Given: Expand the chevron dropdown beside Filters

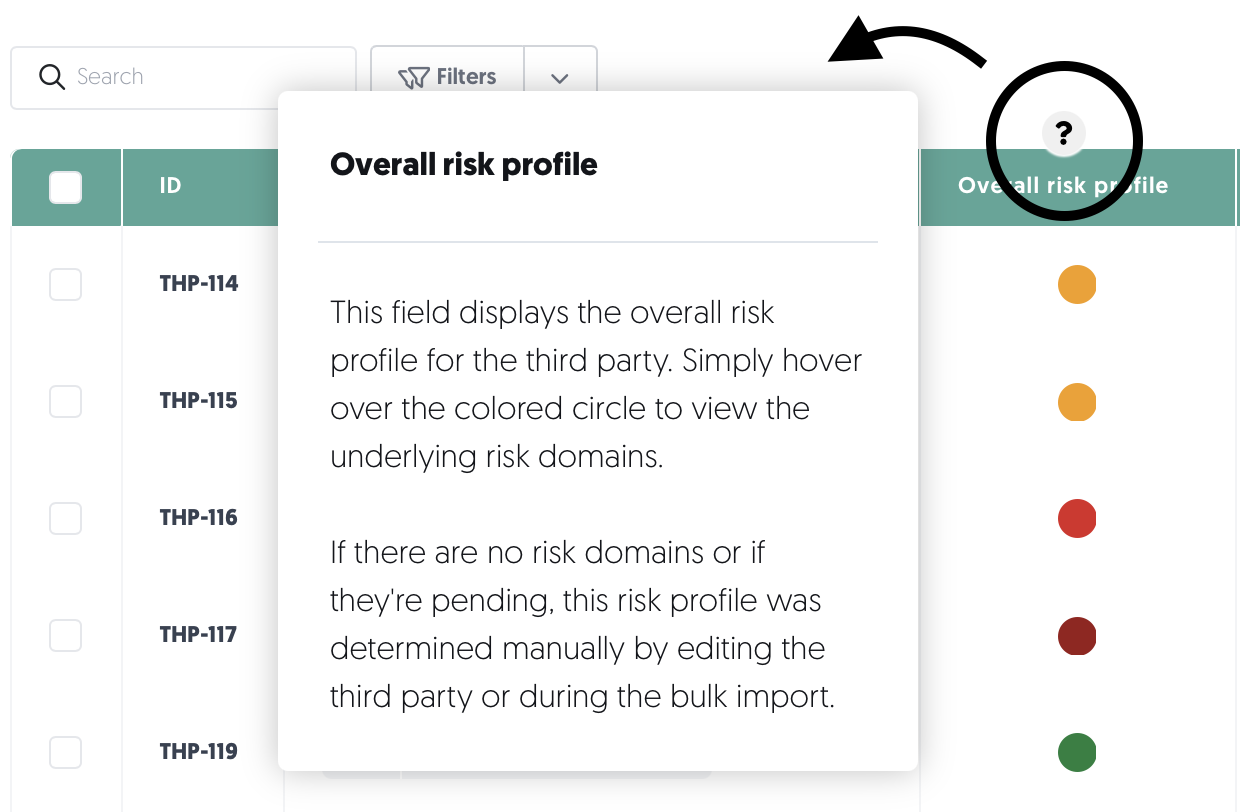Looking at the screenshot, I should [x=560, y=77].
